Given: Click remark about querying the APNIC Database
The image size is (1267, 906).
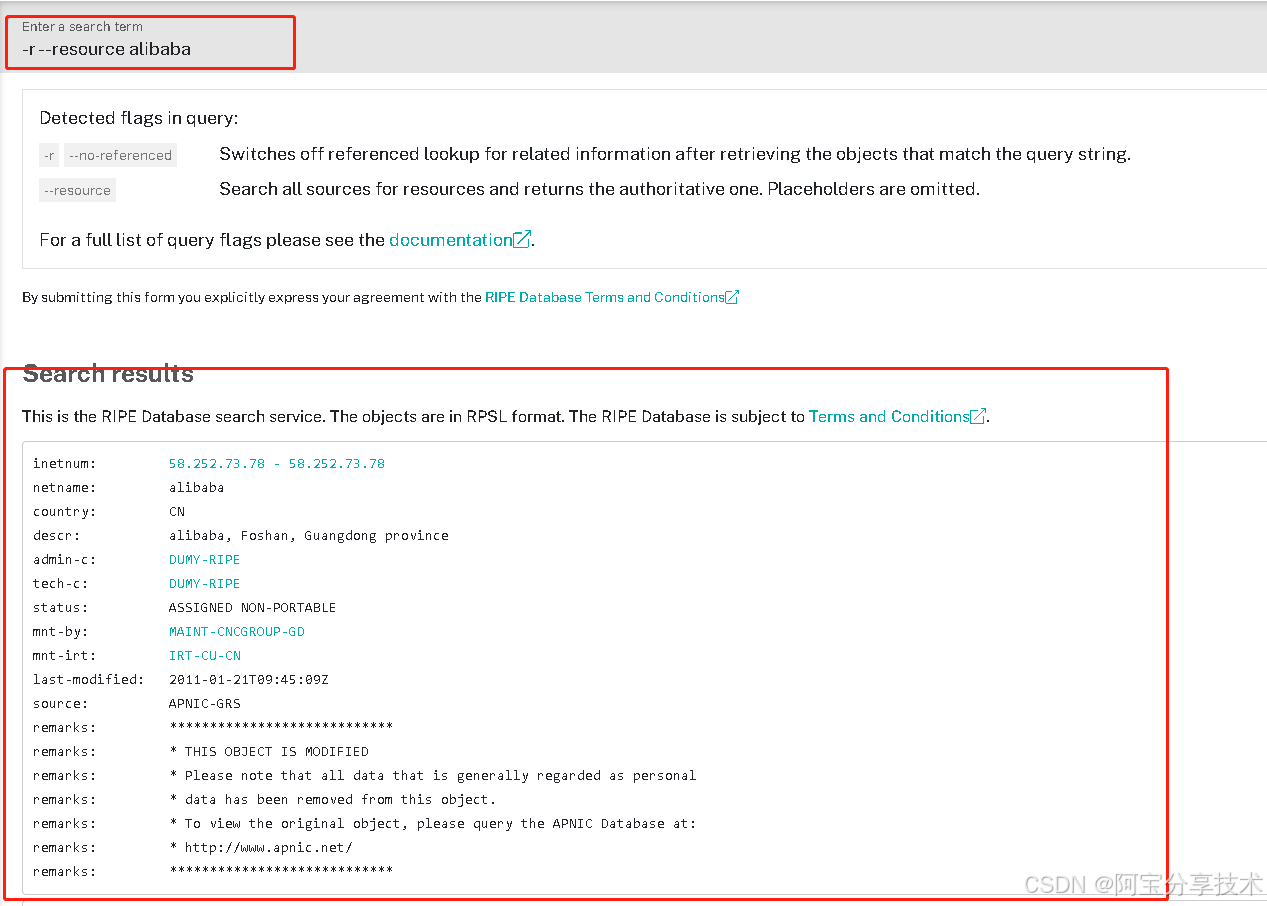Looking at the screenshot, I should 433,824.
